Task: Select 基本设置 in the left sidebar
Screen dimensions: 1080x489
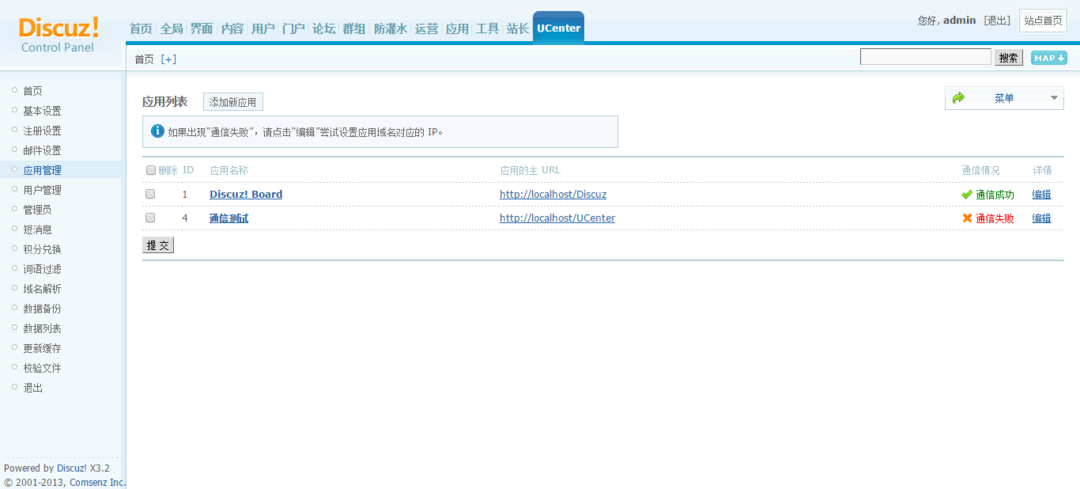Action: 42,111
